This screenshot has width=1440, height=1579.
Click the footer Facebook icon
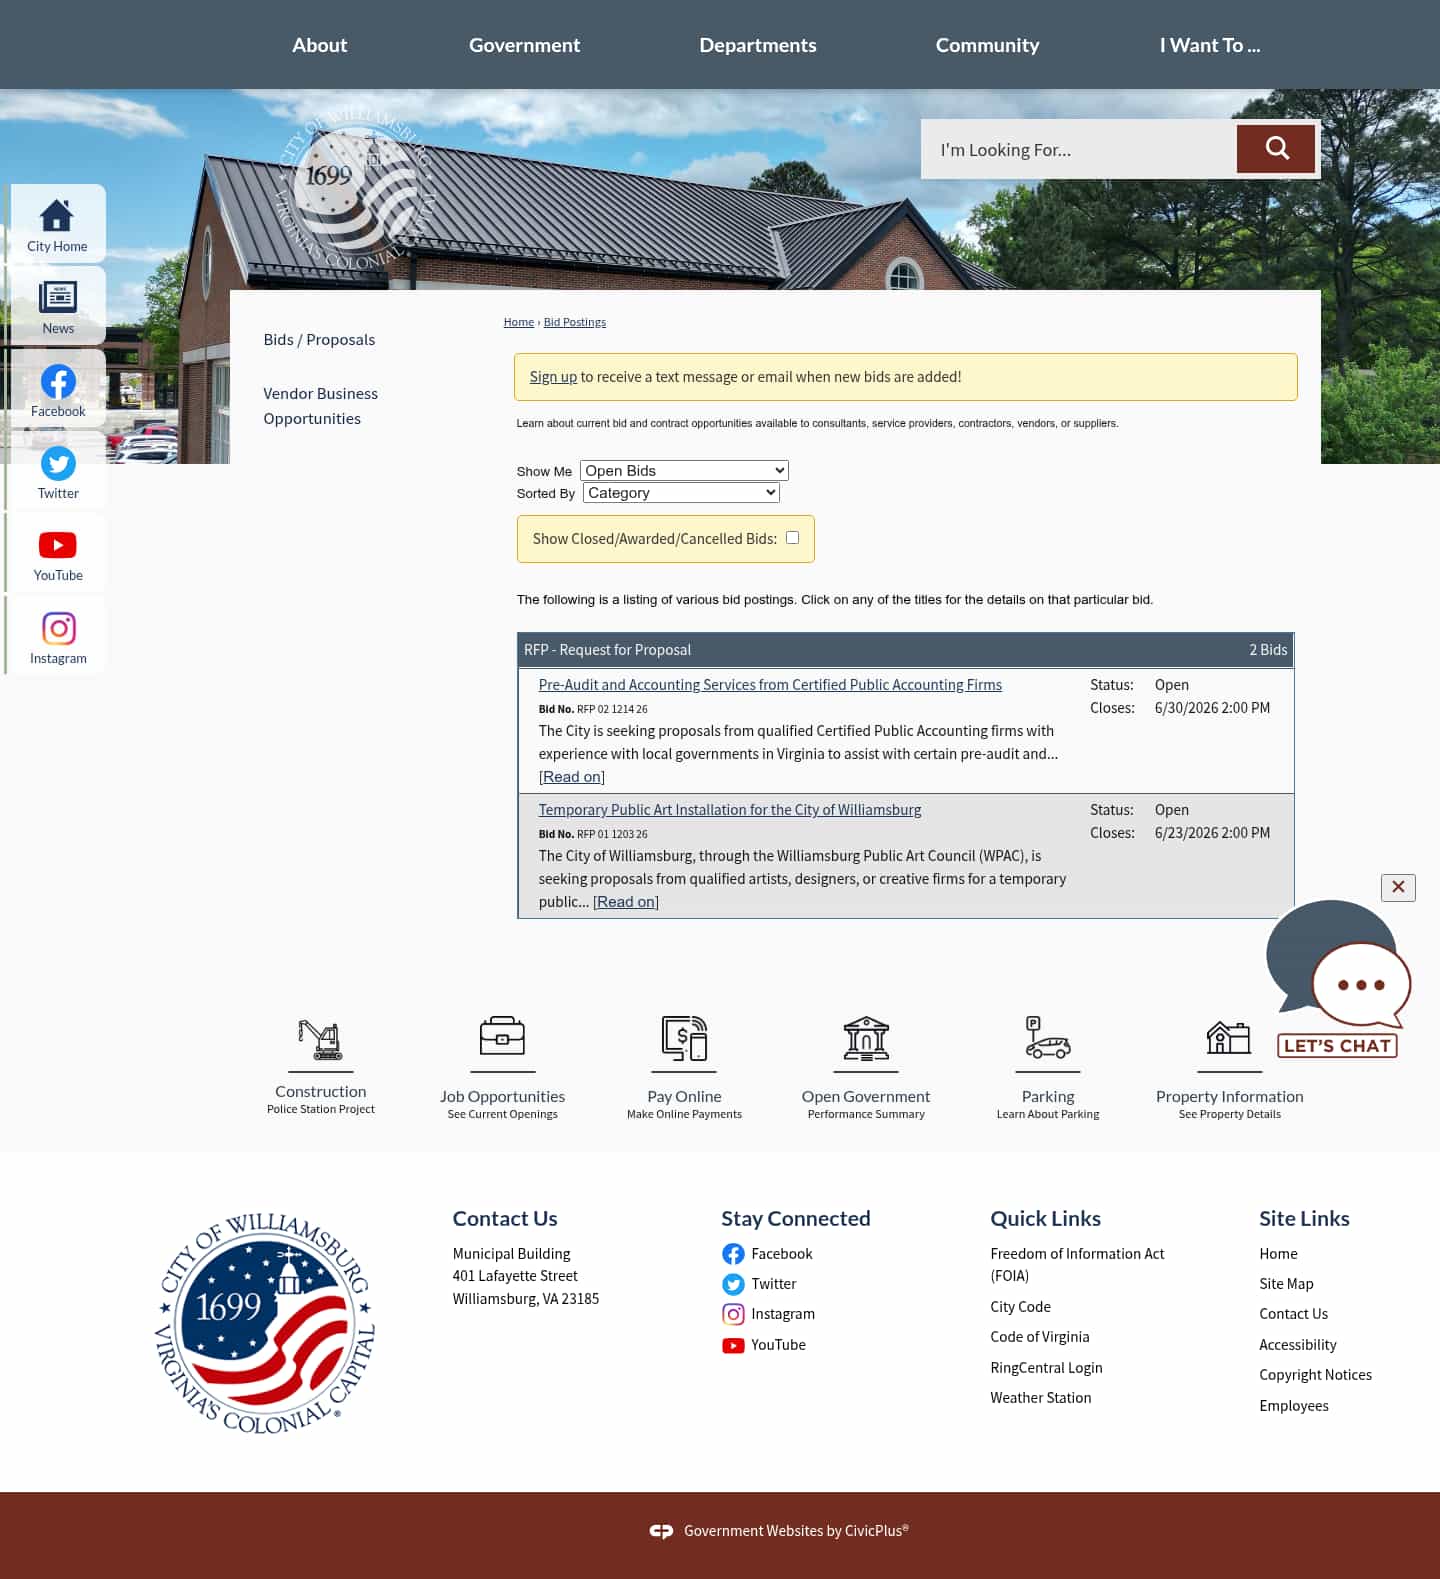coord(733,1254)
